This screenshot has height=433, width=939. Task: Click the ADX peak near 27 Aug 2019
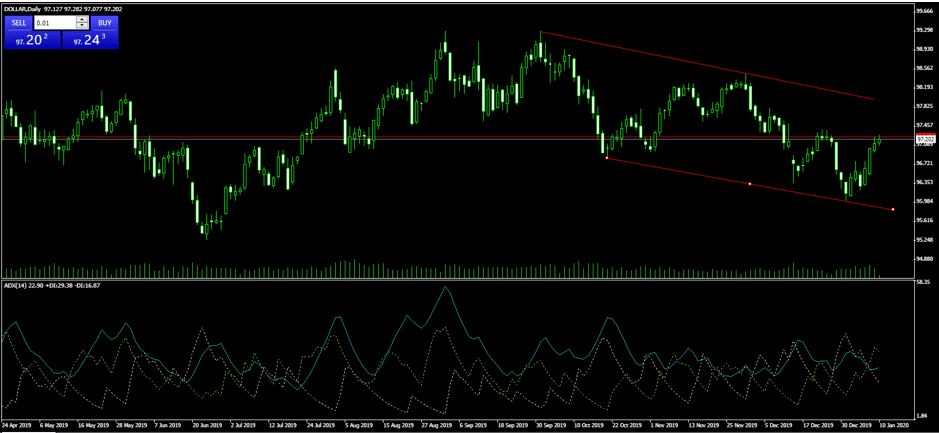[x=445, y=288]
